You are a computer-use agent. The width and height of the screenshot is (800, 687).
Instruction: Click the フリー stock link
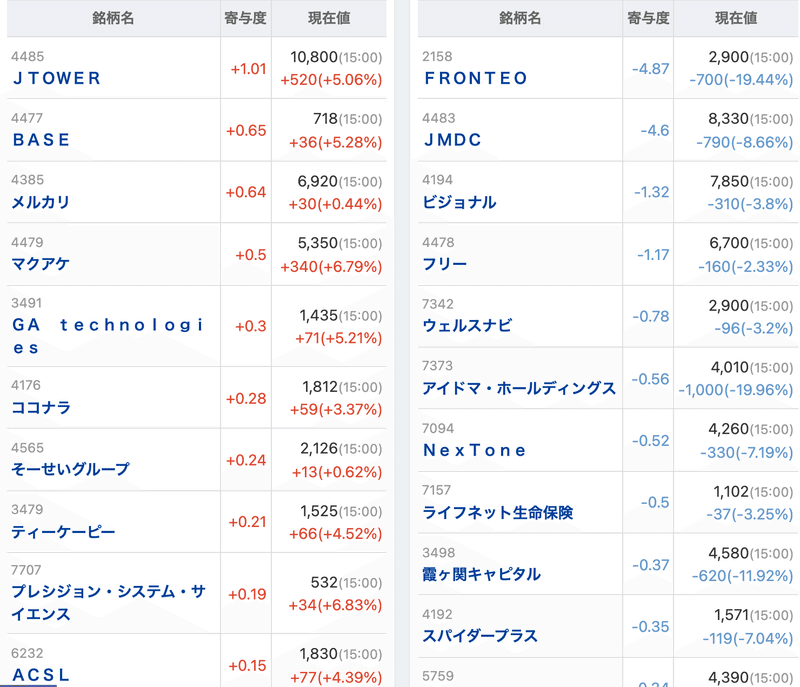(445, 264)
